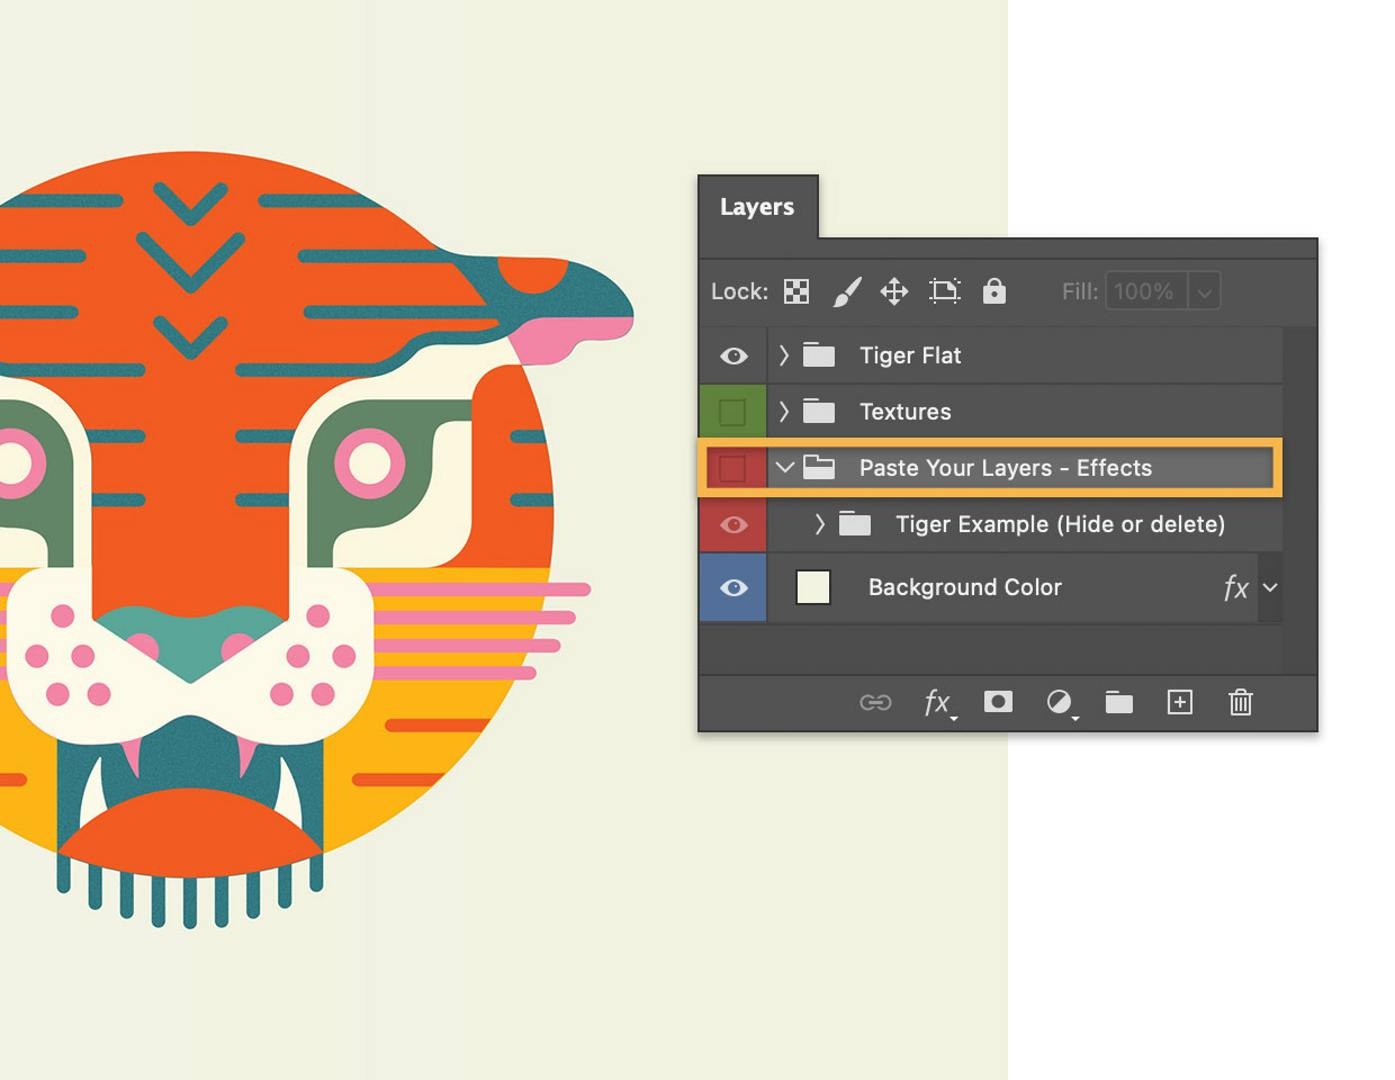
Task: Switch to the Layers tab
Action: tap(757, 206)
